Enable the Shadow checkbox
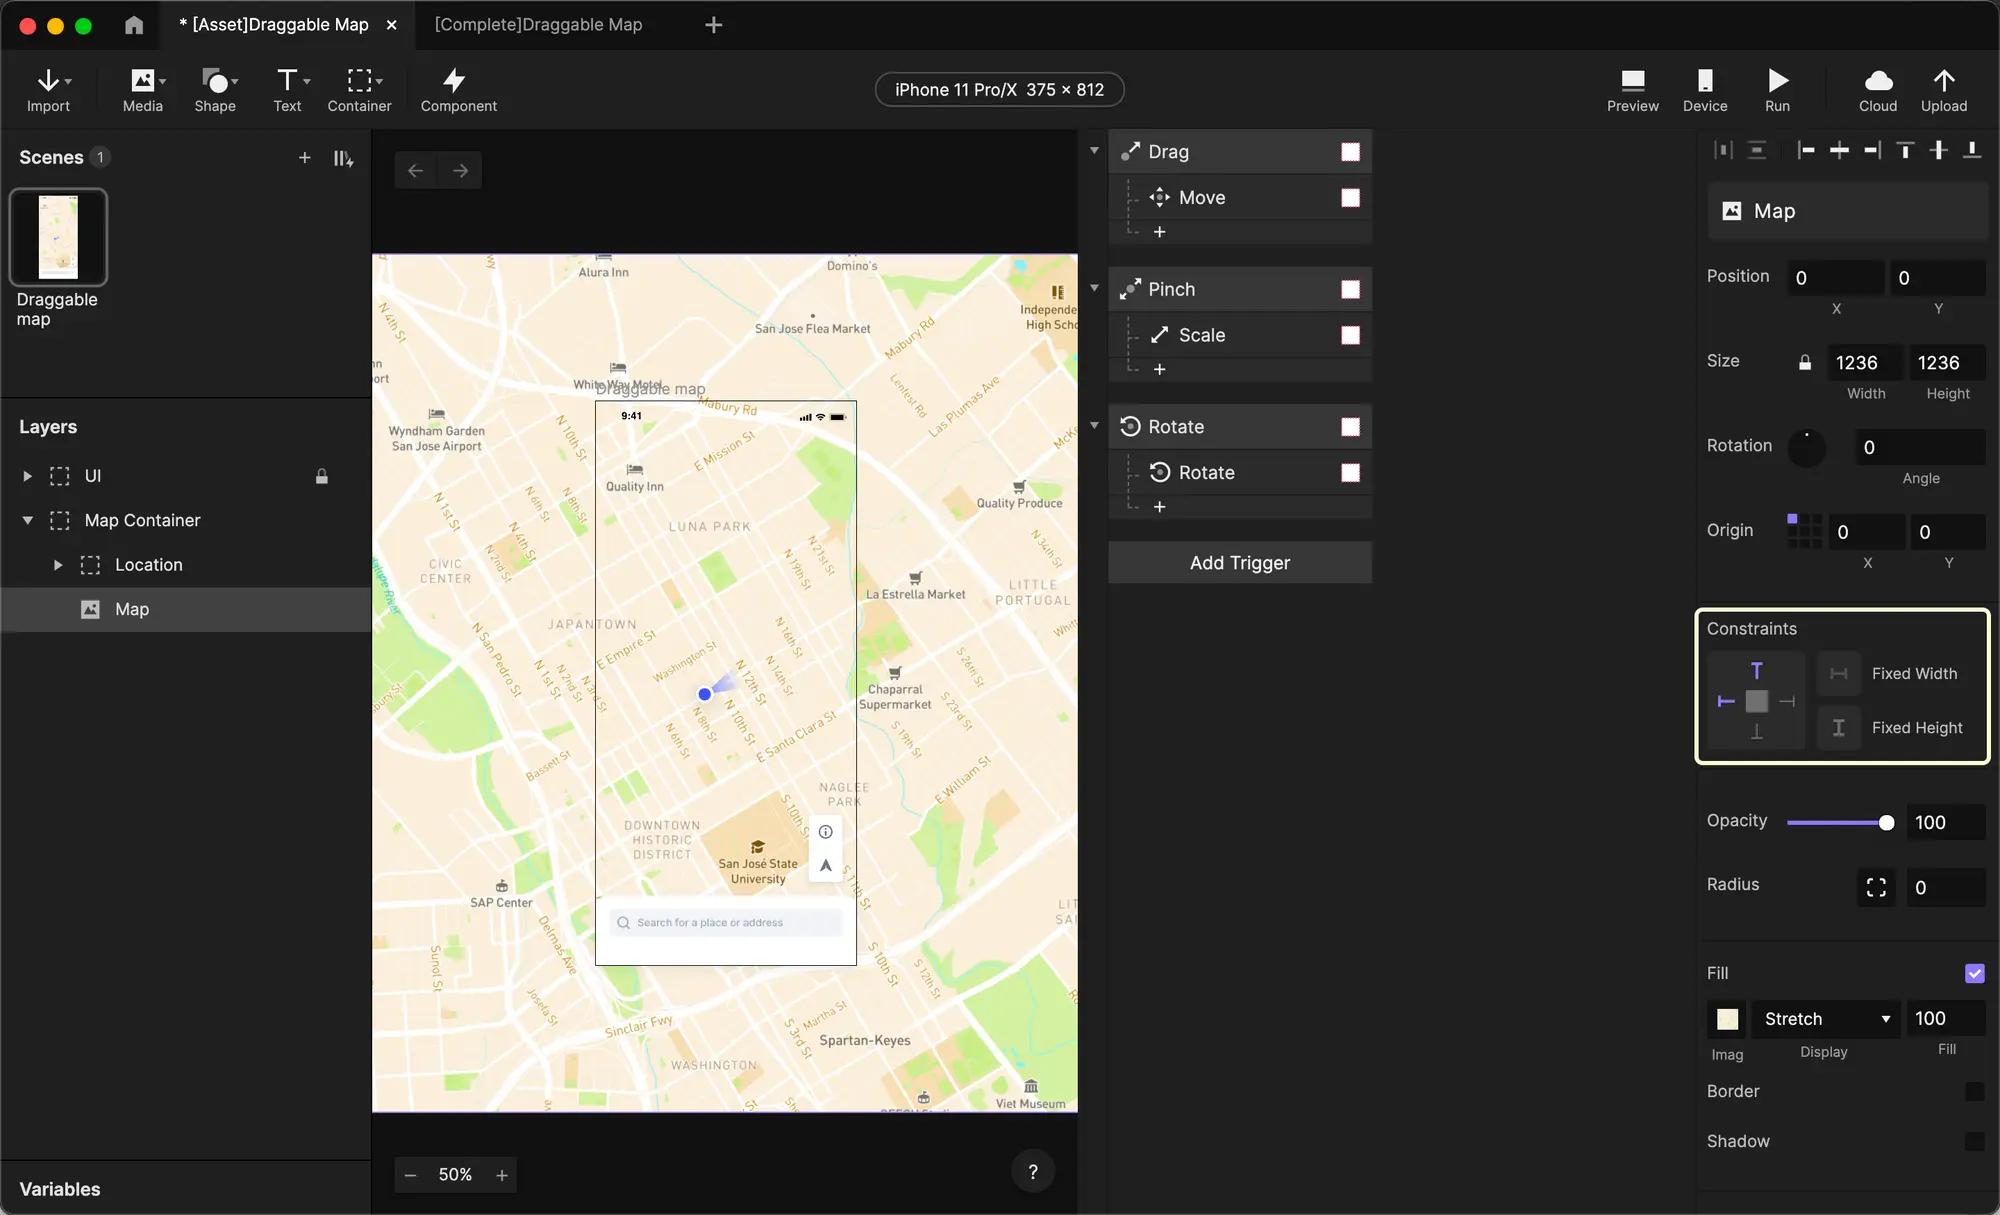Screen dimensions: 2000x1215 click(x=1974, y=1141)
